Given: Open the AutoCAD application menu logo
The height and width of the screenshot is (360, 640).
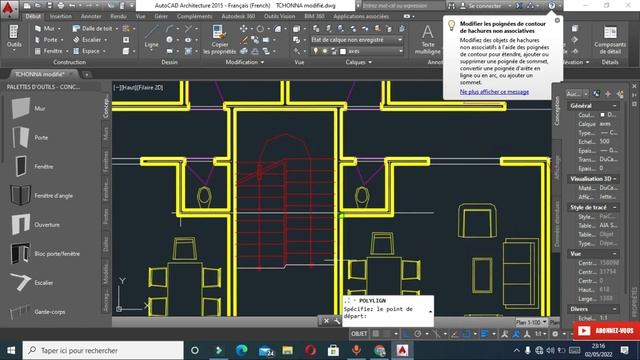Looking at the screenshot, I should [9, 9].
